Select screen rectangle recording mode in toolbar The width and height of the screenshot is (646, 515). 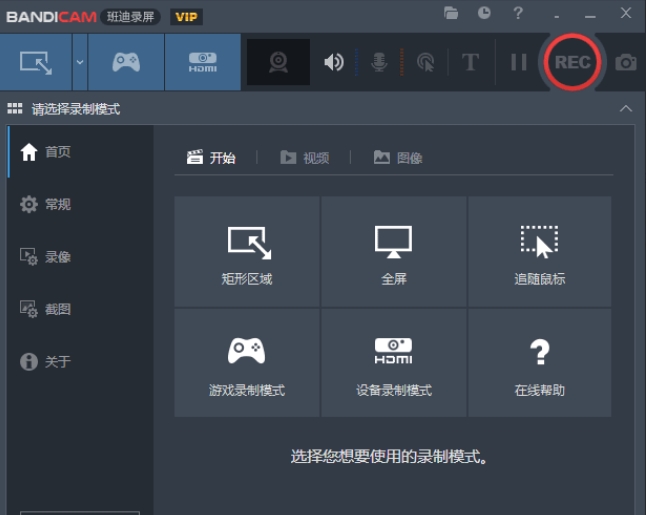36,62
